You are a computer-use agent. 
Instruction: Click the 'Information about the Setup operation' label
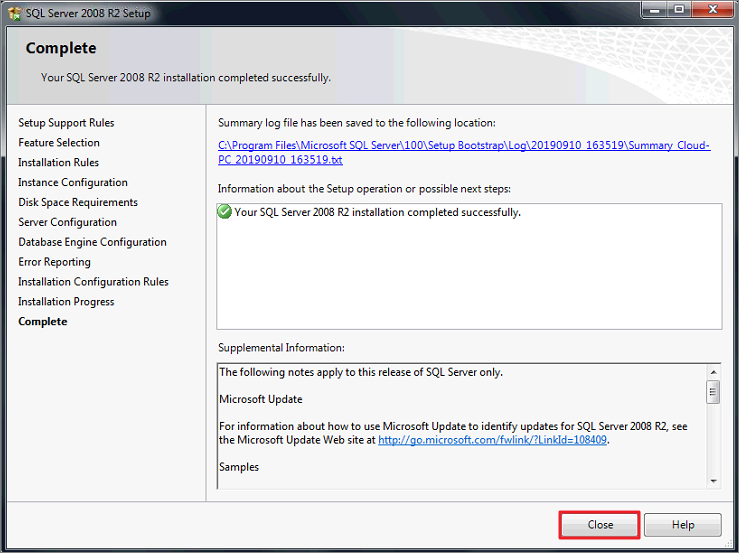tap(364, 189)
